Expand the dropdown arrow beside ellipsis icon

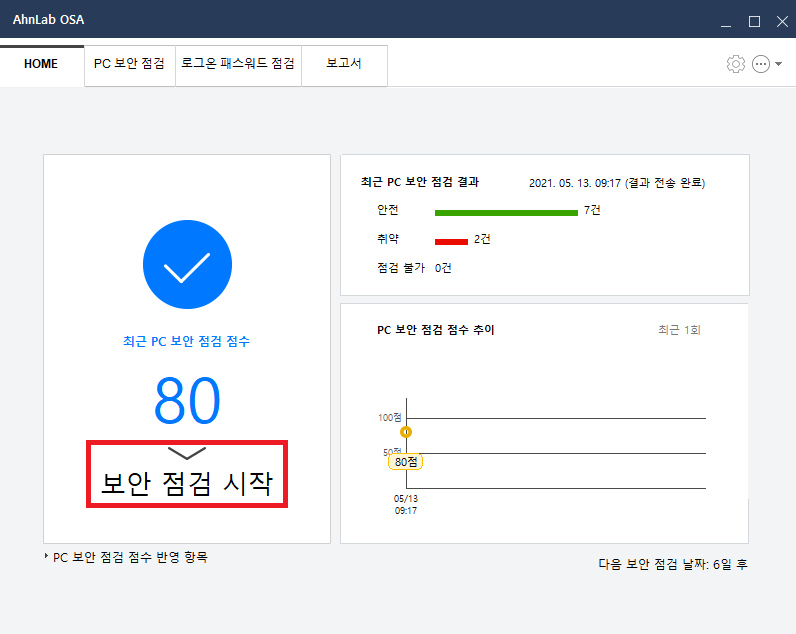point(778,64)
